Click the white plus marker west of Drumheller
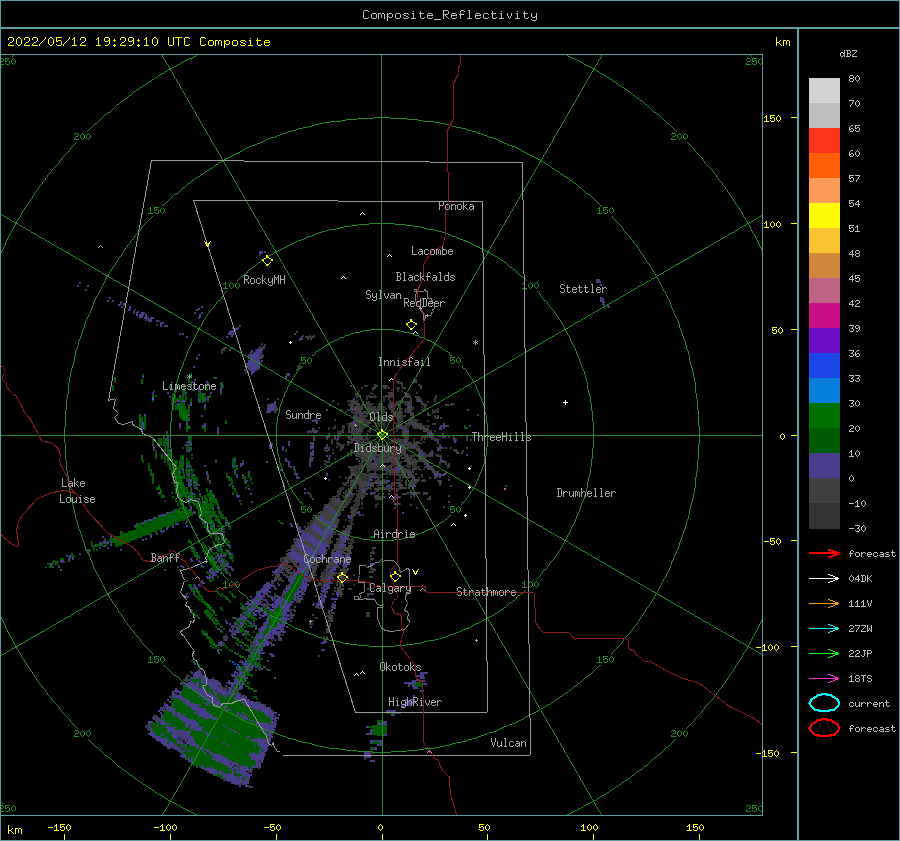 [565, 402]
